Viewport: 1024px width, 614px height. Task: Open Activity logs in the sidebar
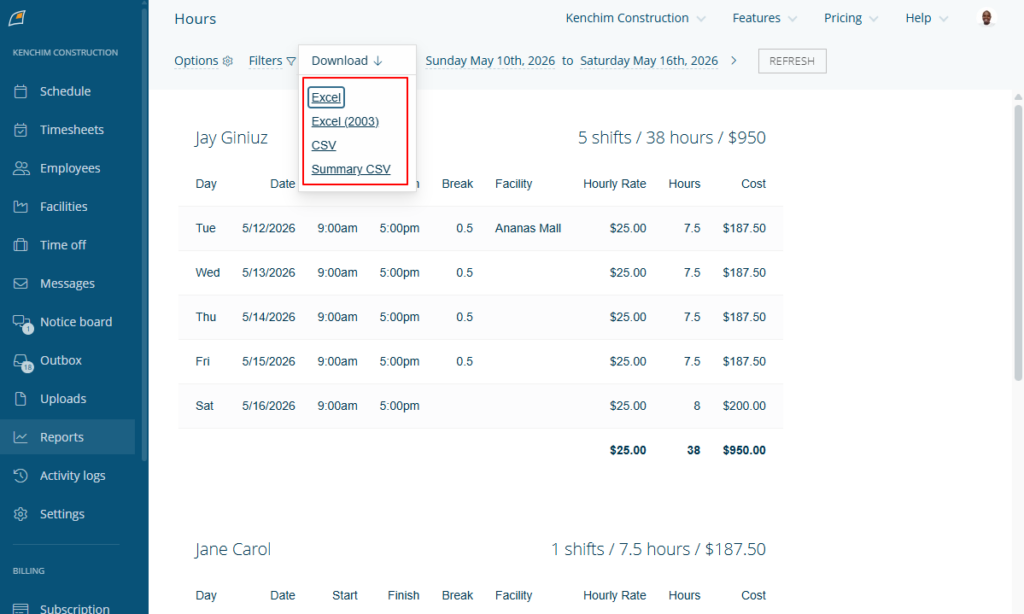tap(72, 476)
